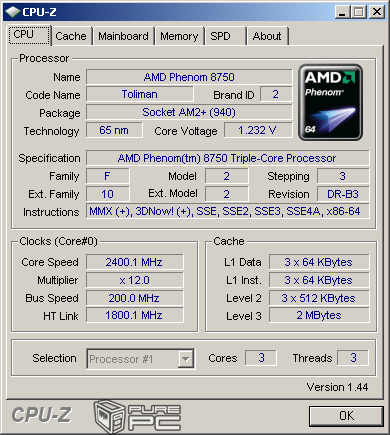
Task: Click the Cores value 3
Action: 261,358
